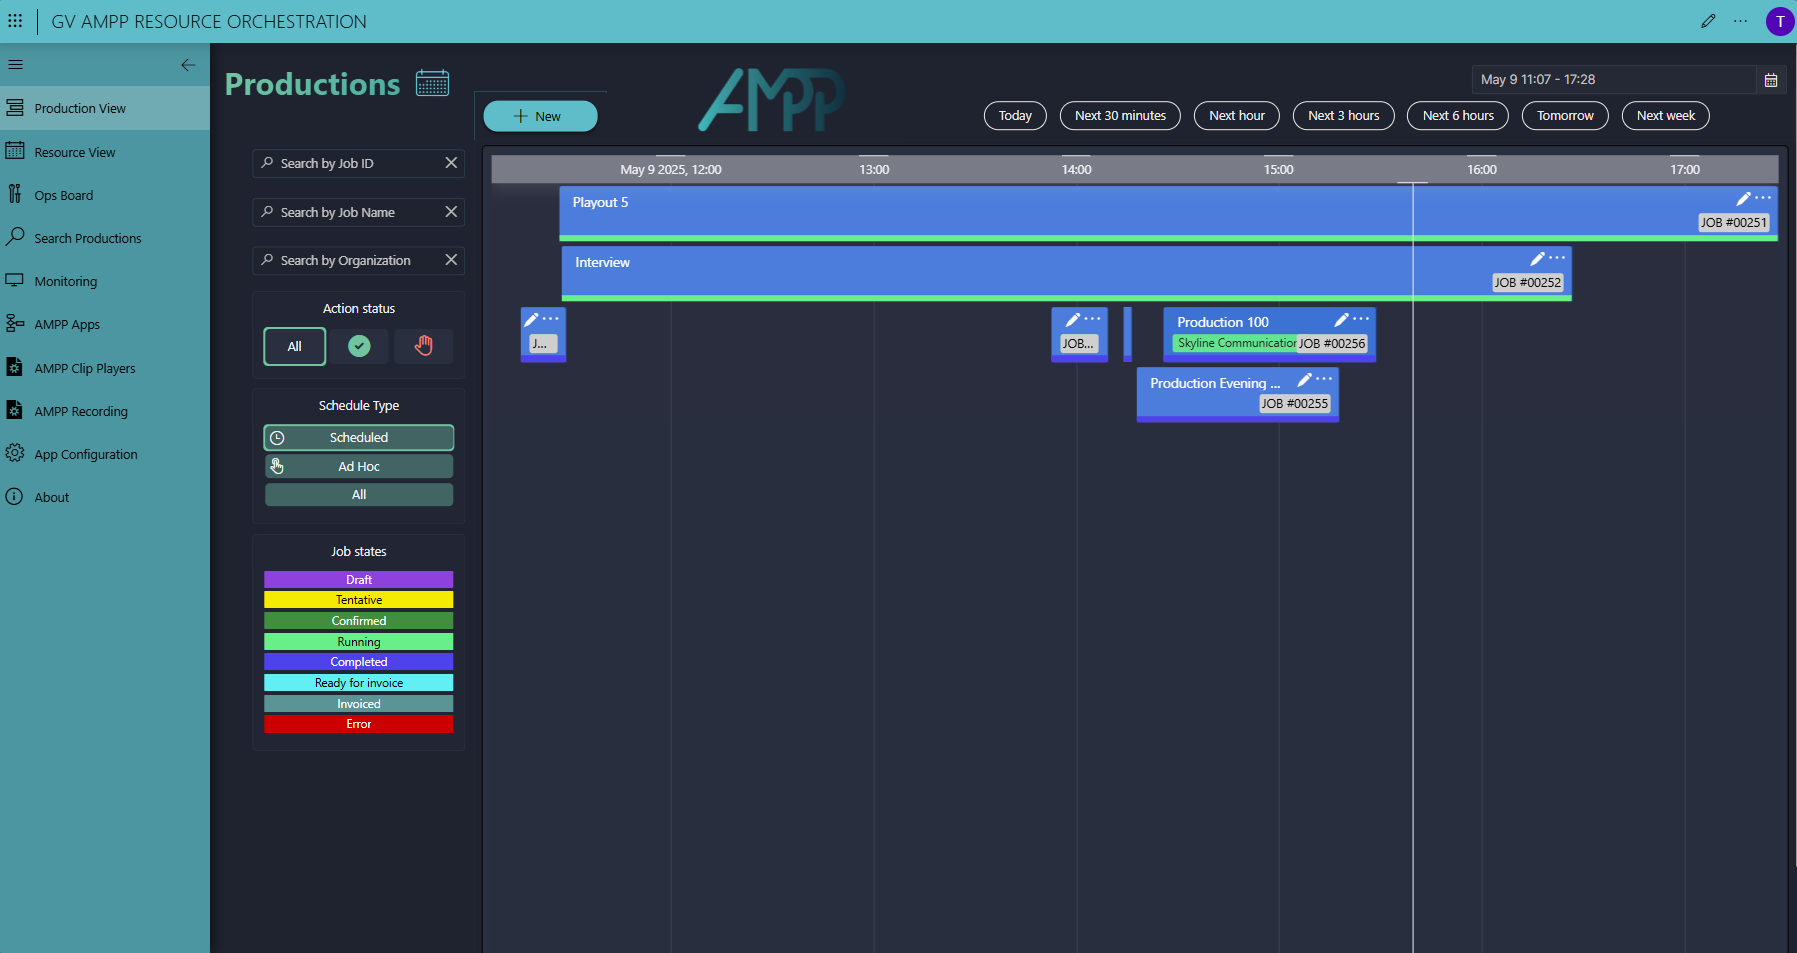Select All action status filter
Image resolution: width=1797 pixels, height=953 pixels.
[x=294, y=346]
